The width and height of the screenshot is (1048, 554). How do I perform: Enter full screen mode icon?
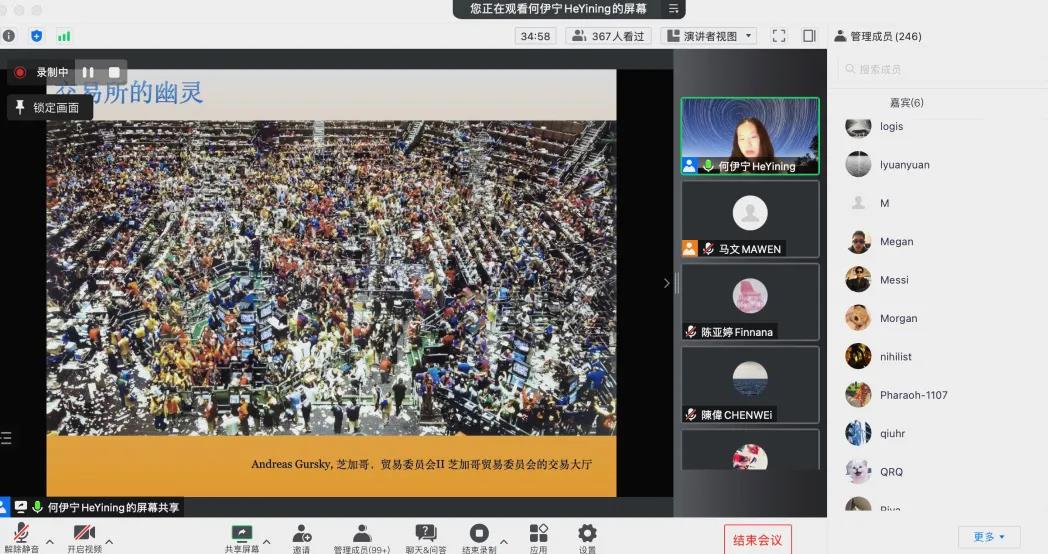pos(779,36)
